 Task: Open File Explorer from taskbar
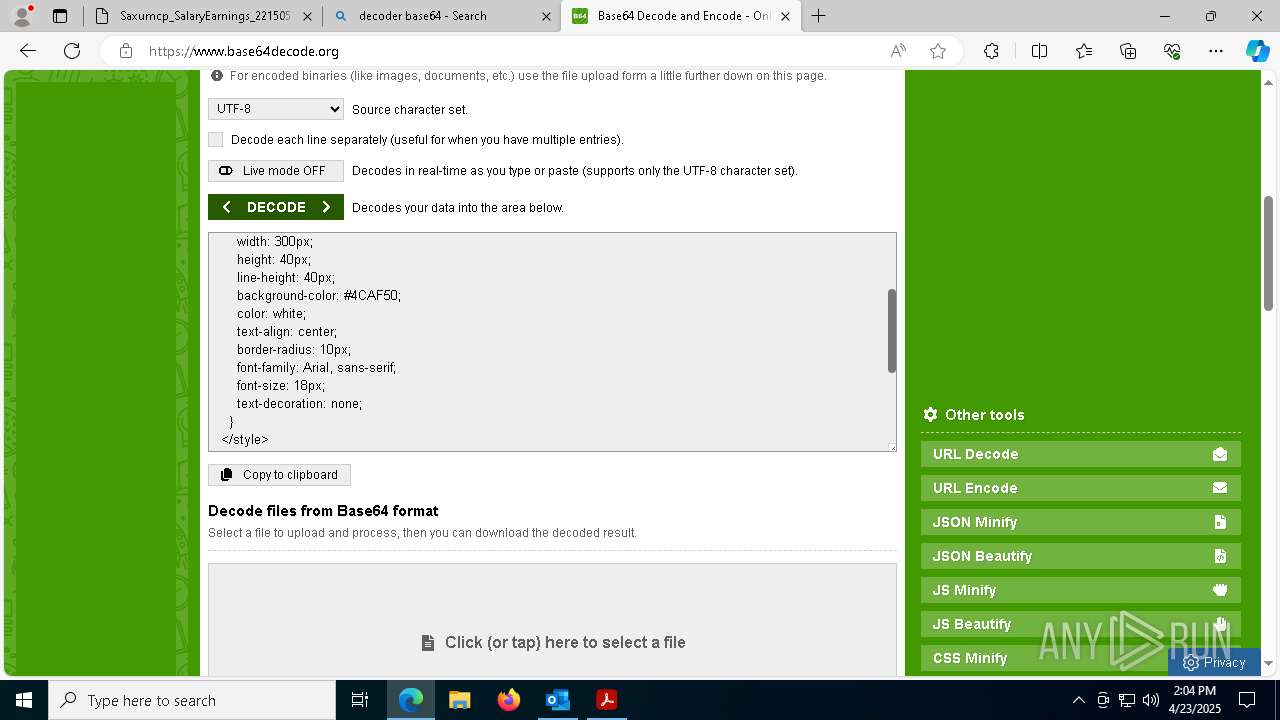[459, 700]
